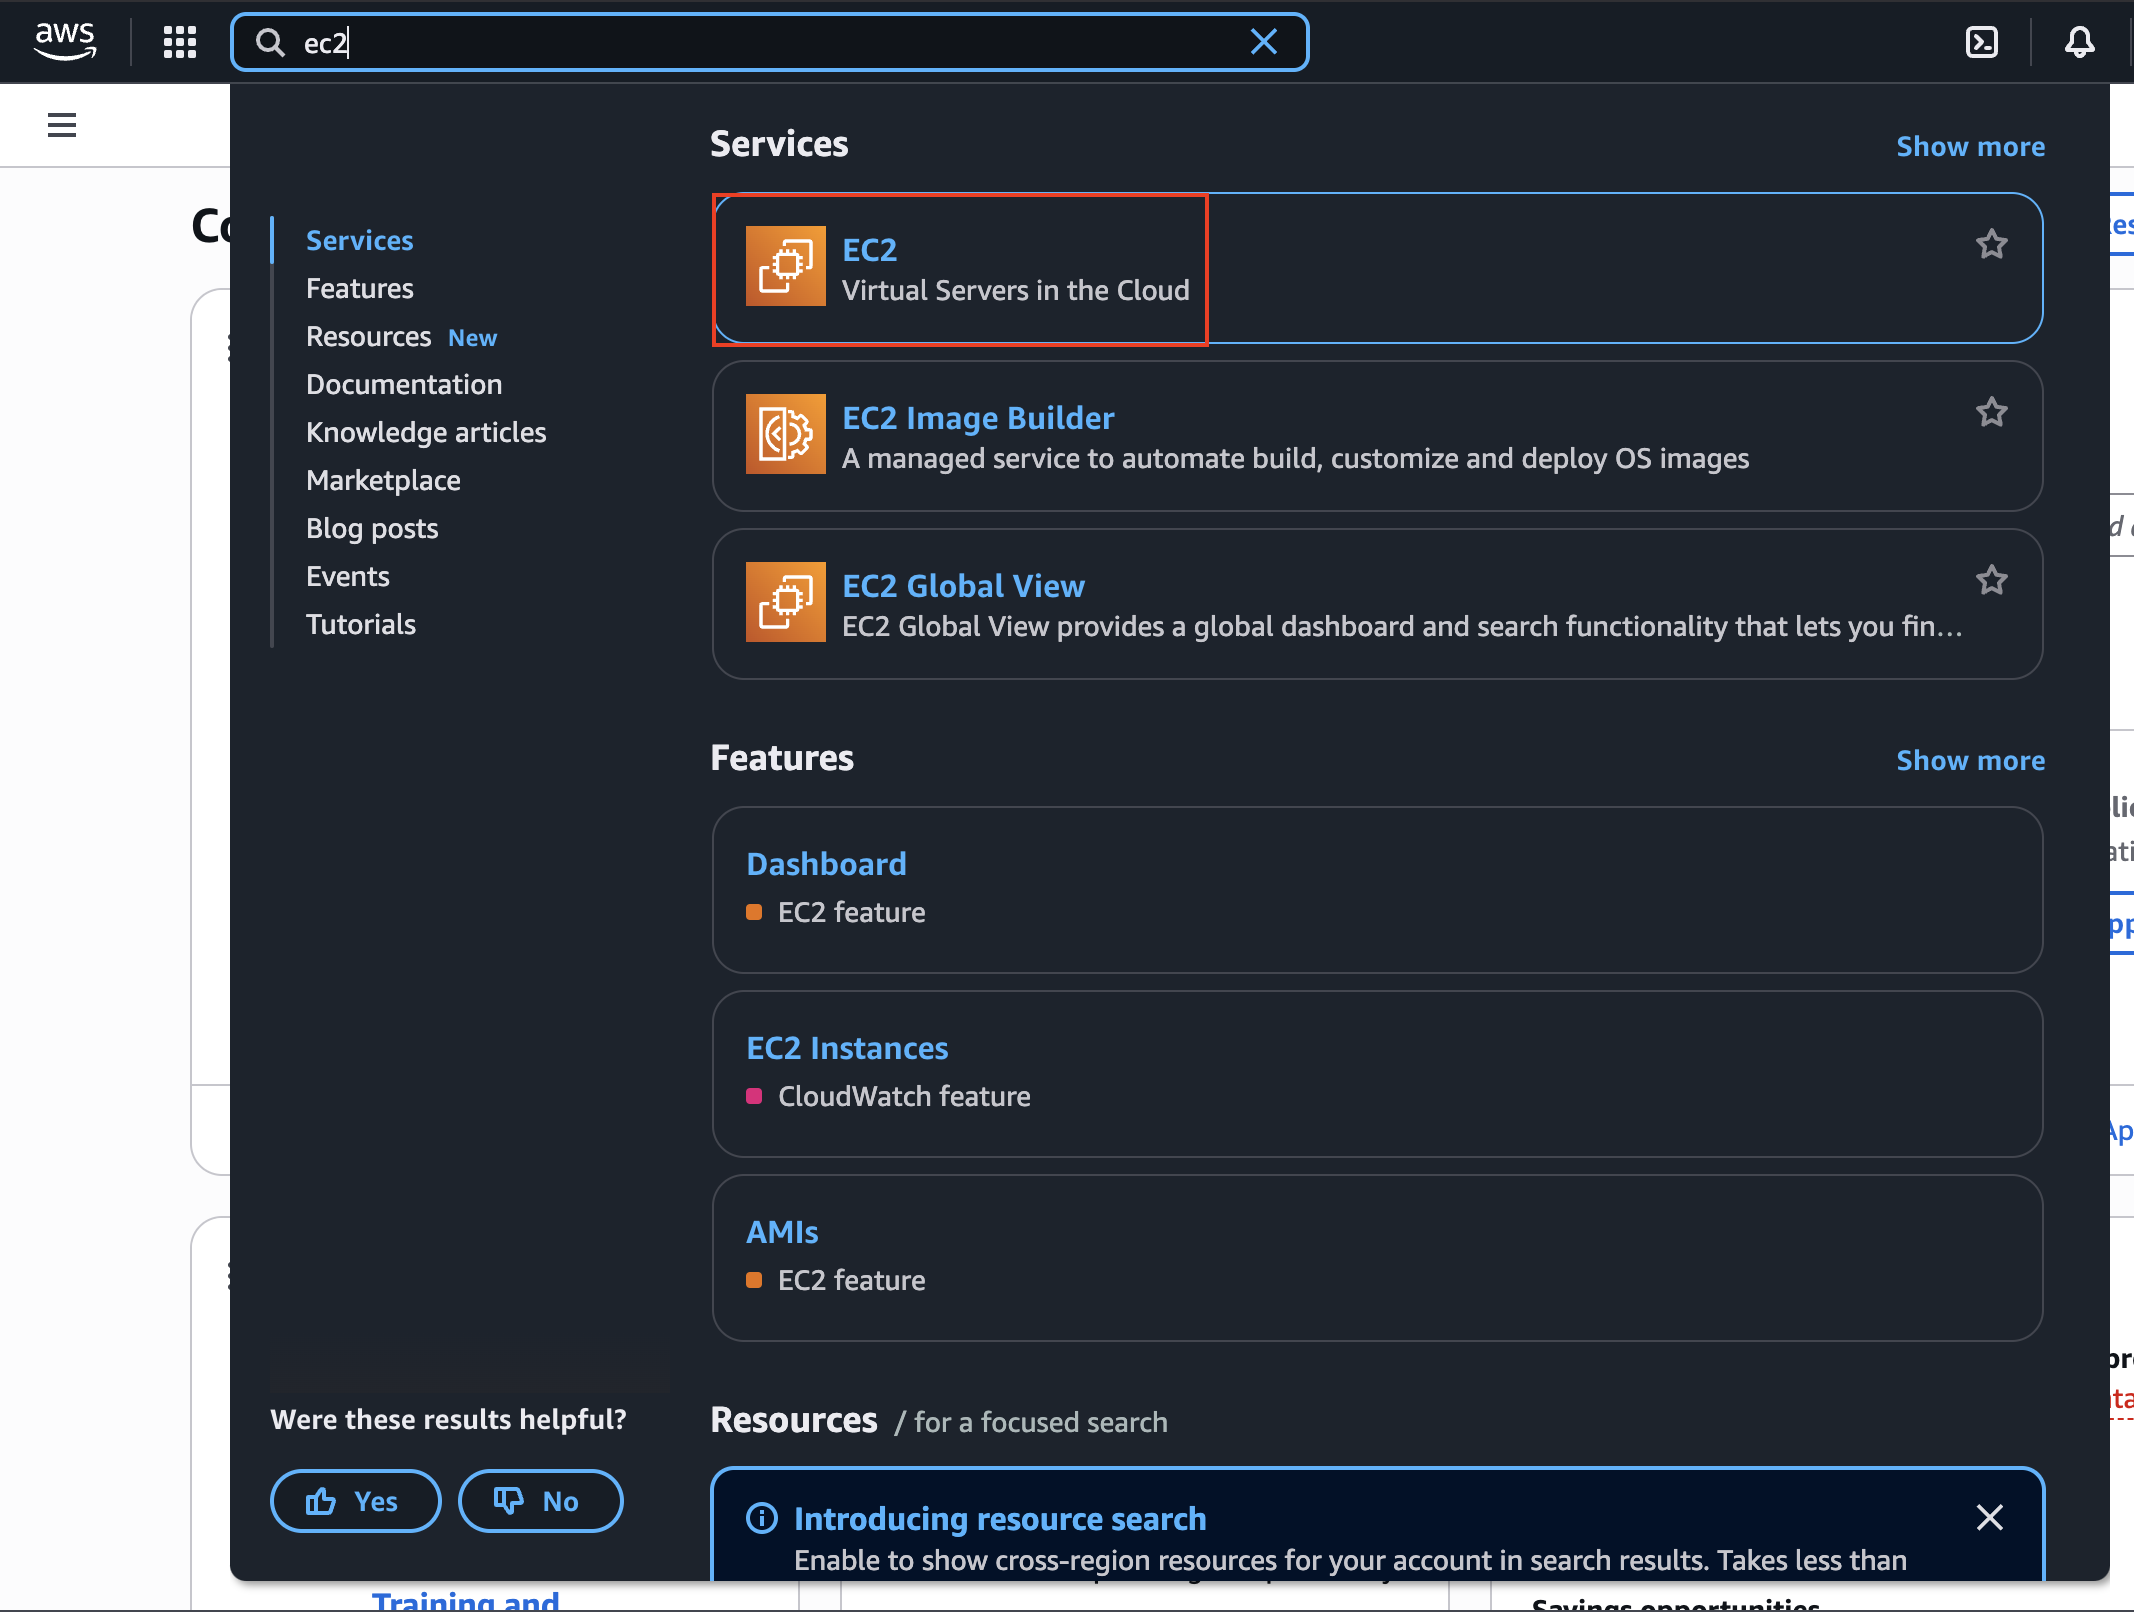The image size is (2134, 1612).
Task: Show more Features results
Action: point(1970,760)
